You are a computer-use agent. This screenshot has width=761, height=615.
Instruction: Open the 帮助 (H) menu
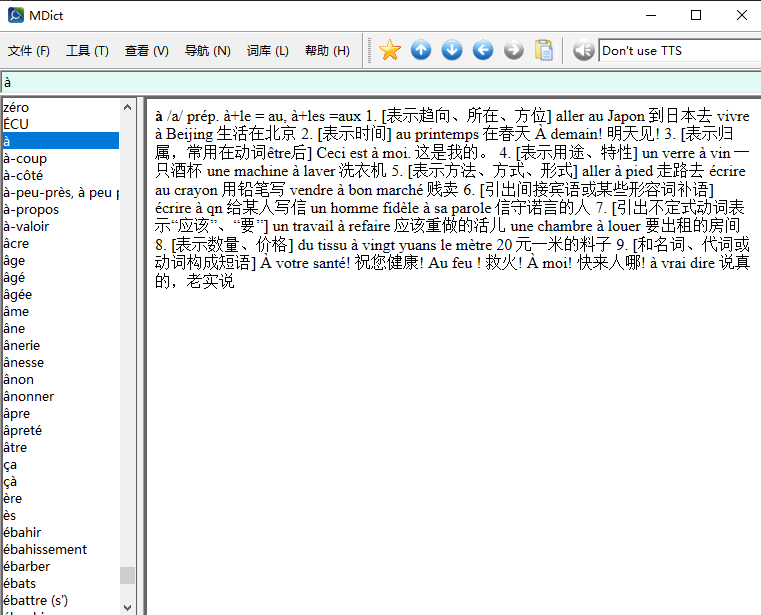327,51
